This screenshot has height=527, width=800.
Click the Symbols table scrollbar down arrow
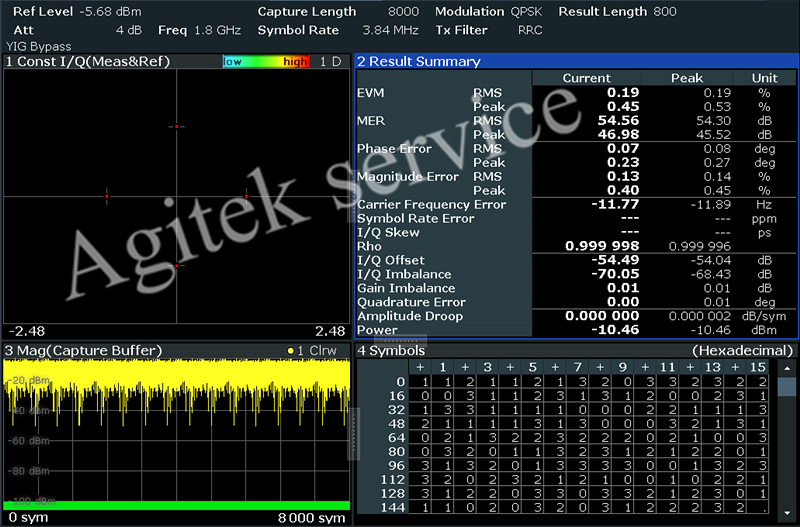coord(787,513)
